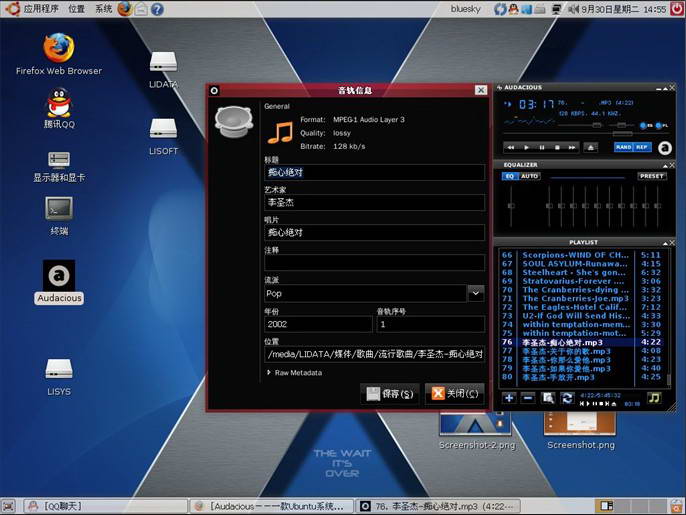Toggle the RAND shuffle button

[x=623, y=147]
